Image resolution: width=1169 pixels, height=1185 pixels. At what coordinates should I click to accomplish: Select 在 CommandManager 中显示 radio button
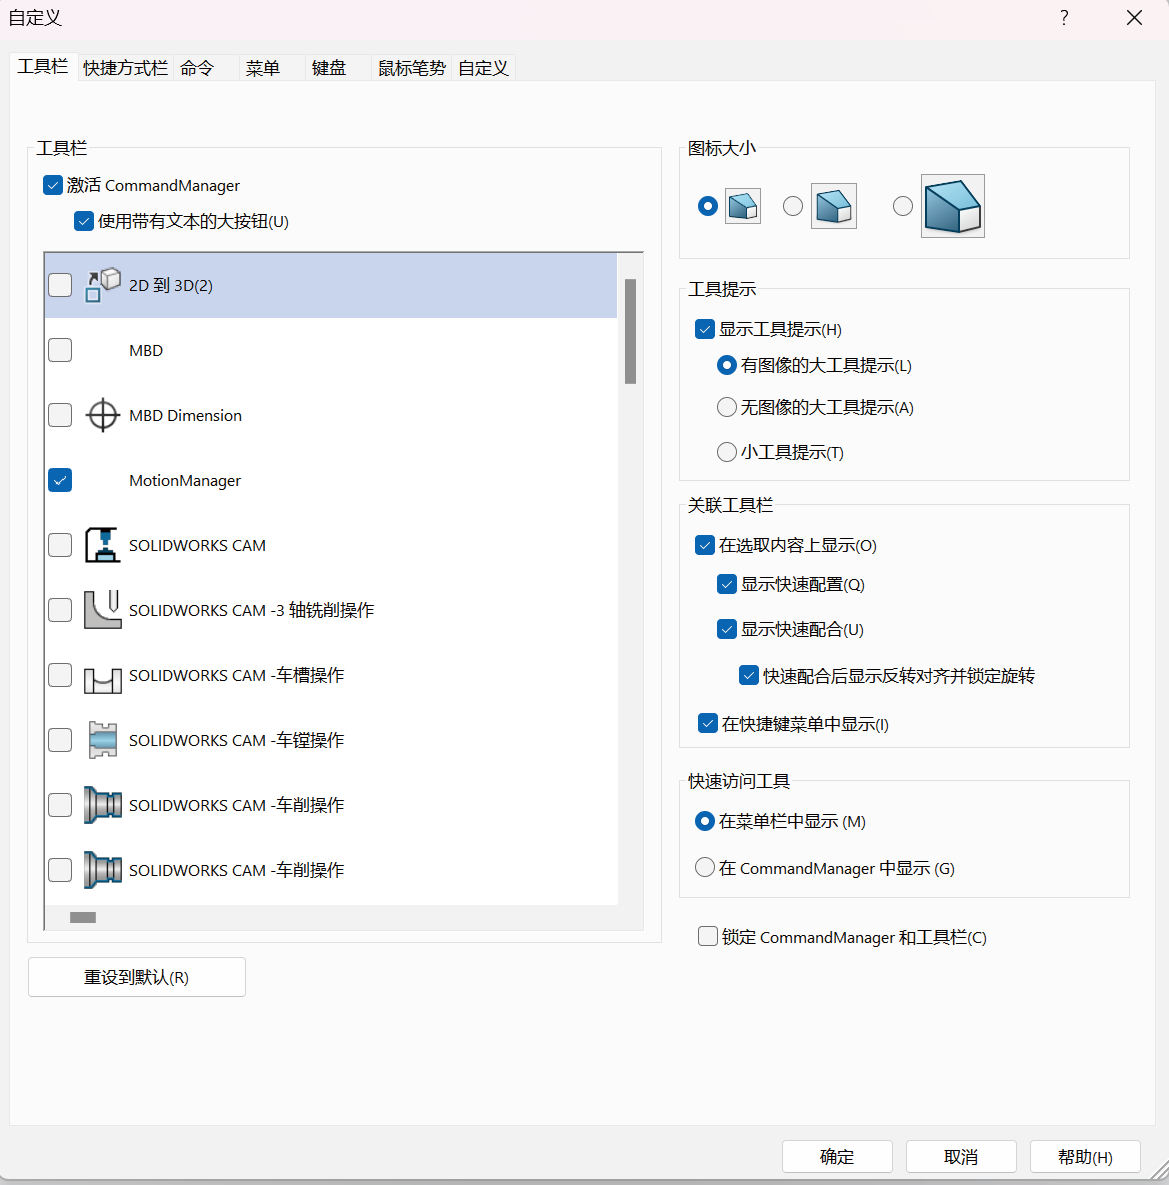coord(705,868)
